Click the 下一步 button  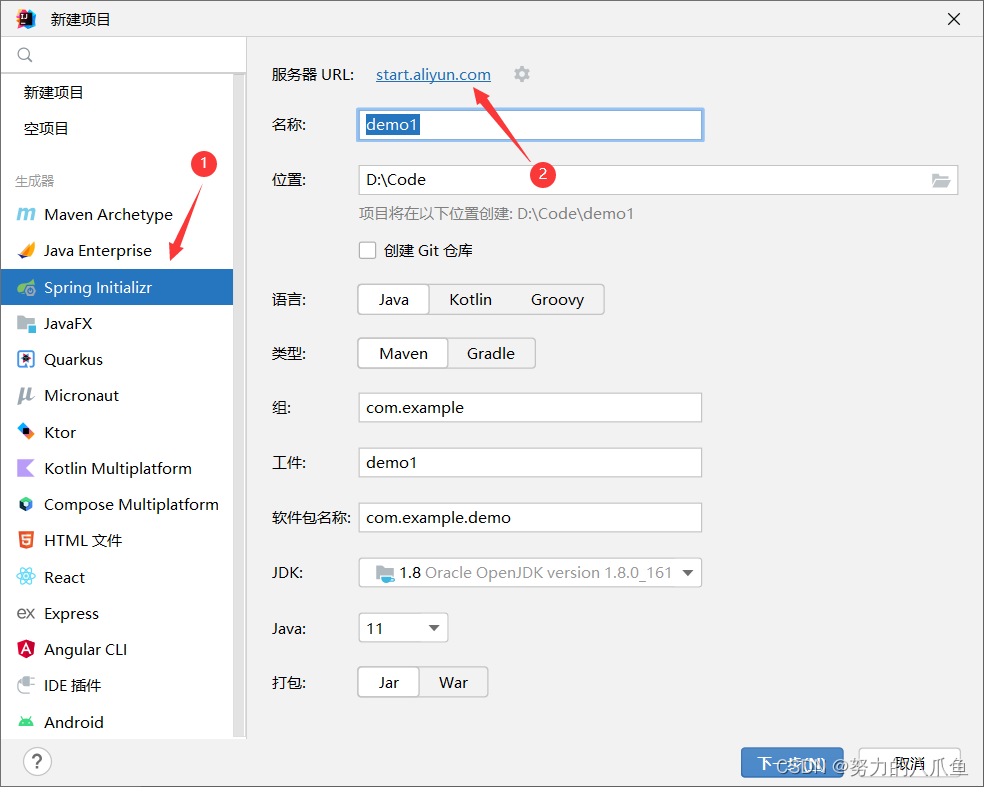791,761
